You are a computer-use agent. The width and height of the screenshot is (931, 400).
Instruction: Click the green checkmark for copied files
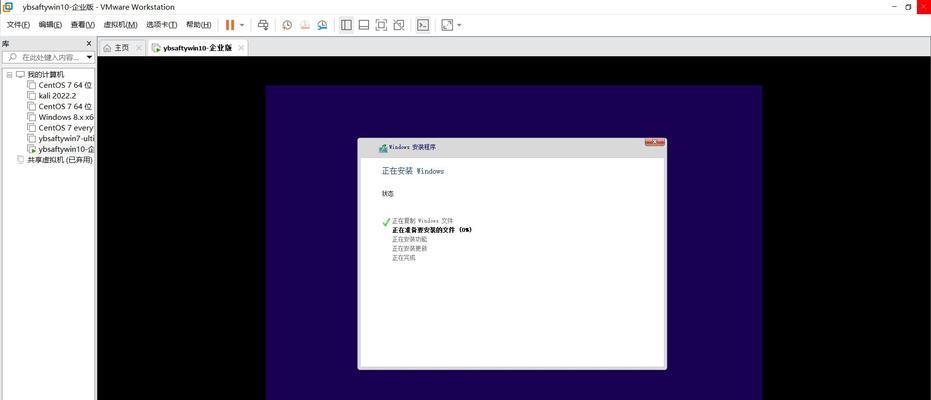click(x=386, y=222)
